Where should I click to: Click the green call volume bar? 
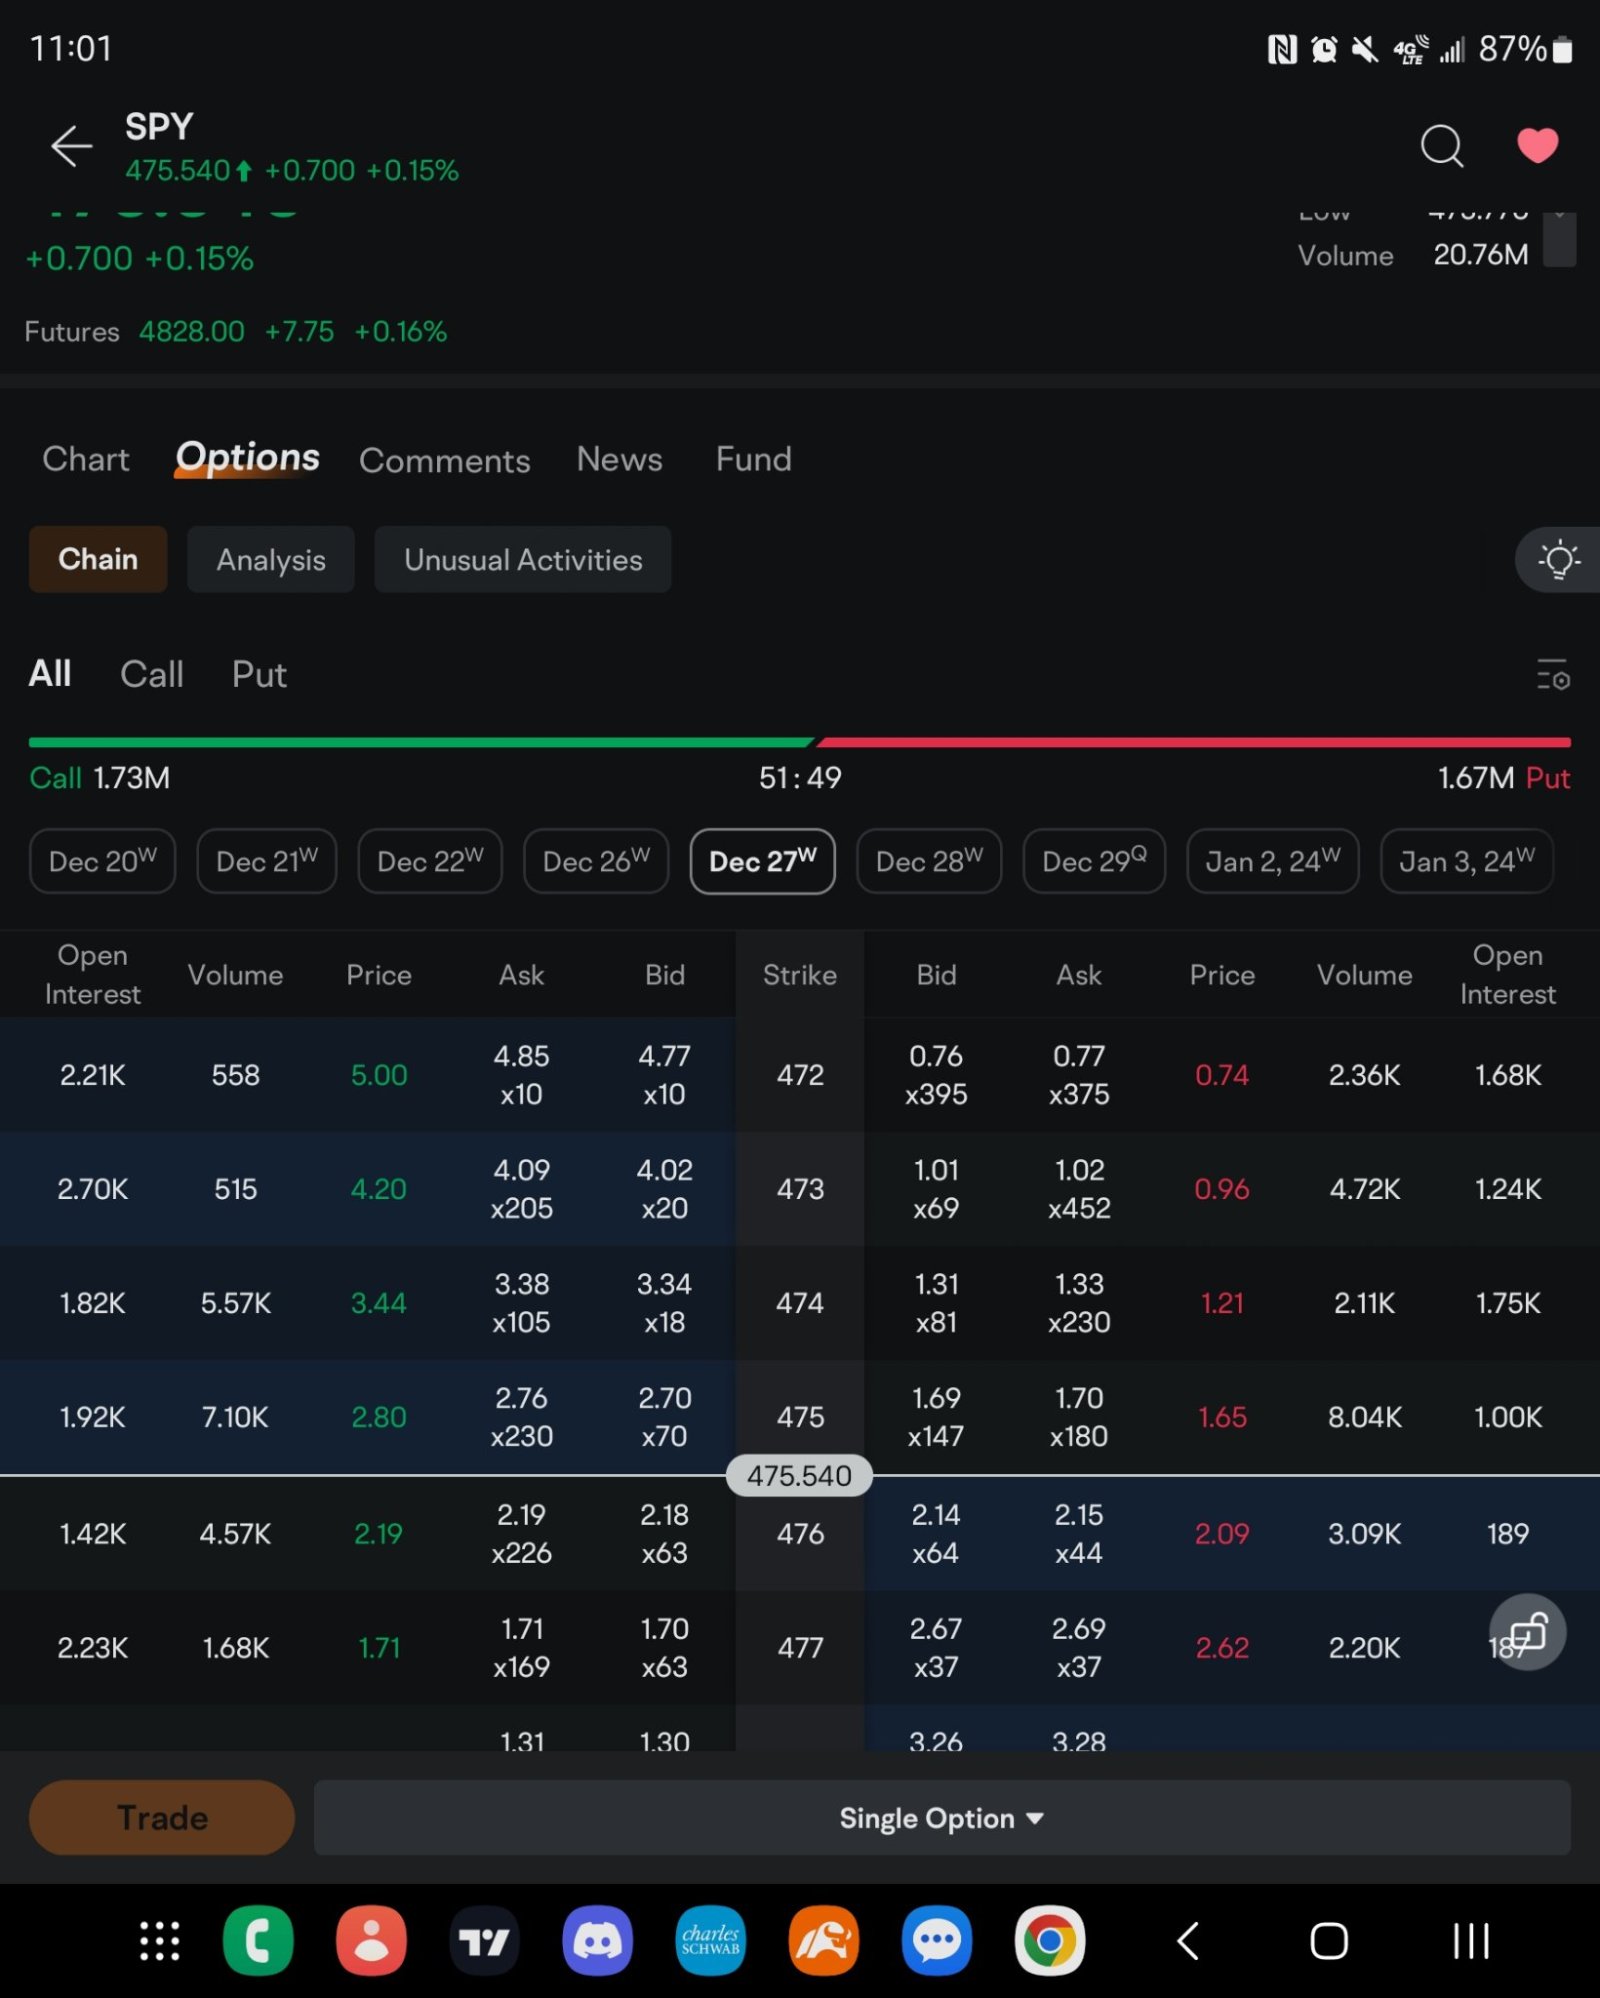[420, 742]
